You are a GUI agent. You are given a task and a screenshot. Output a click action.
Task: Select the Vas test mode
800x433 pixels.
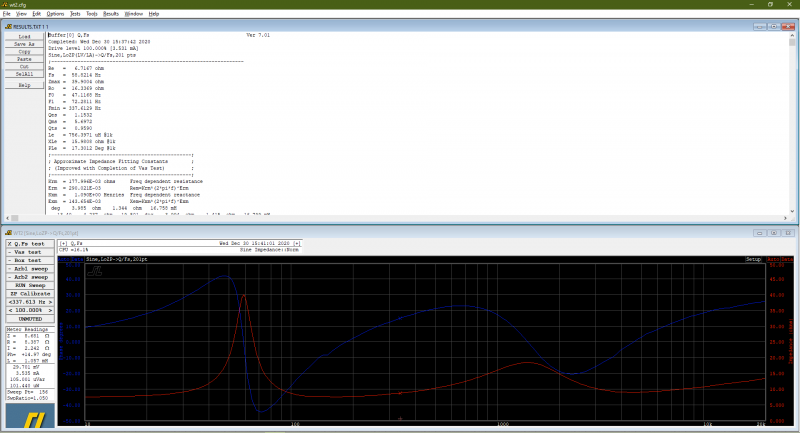[x=30, y=252]
